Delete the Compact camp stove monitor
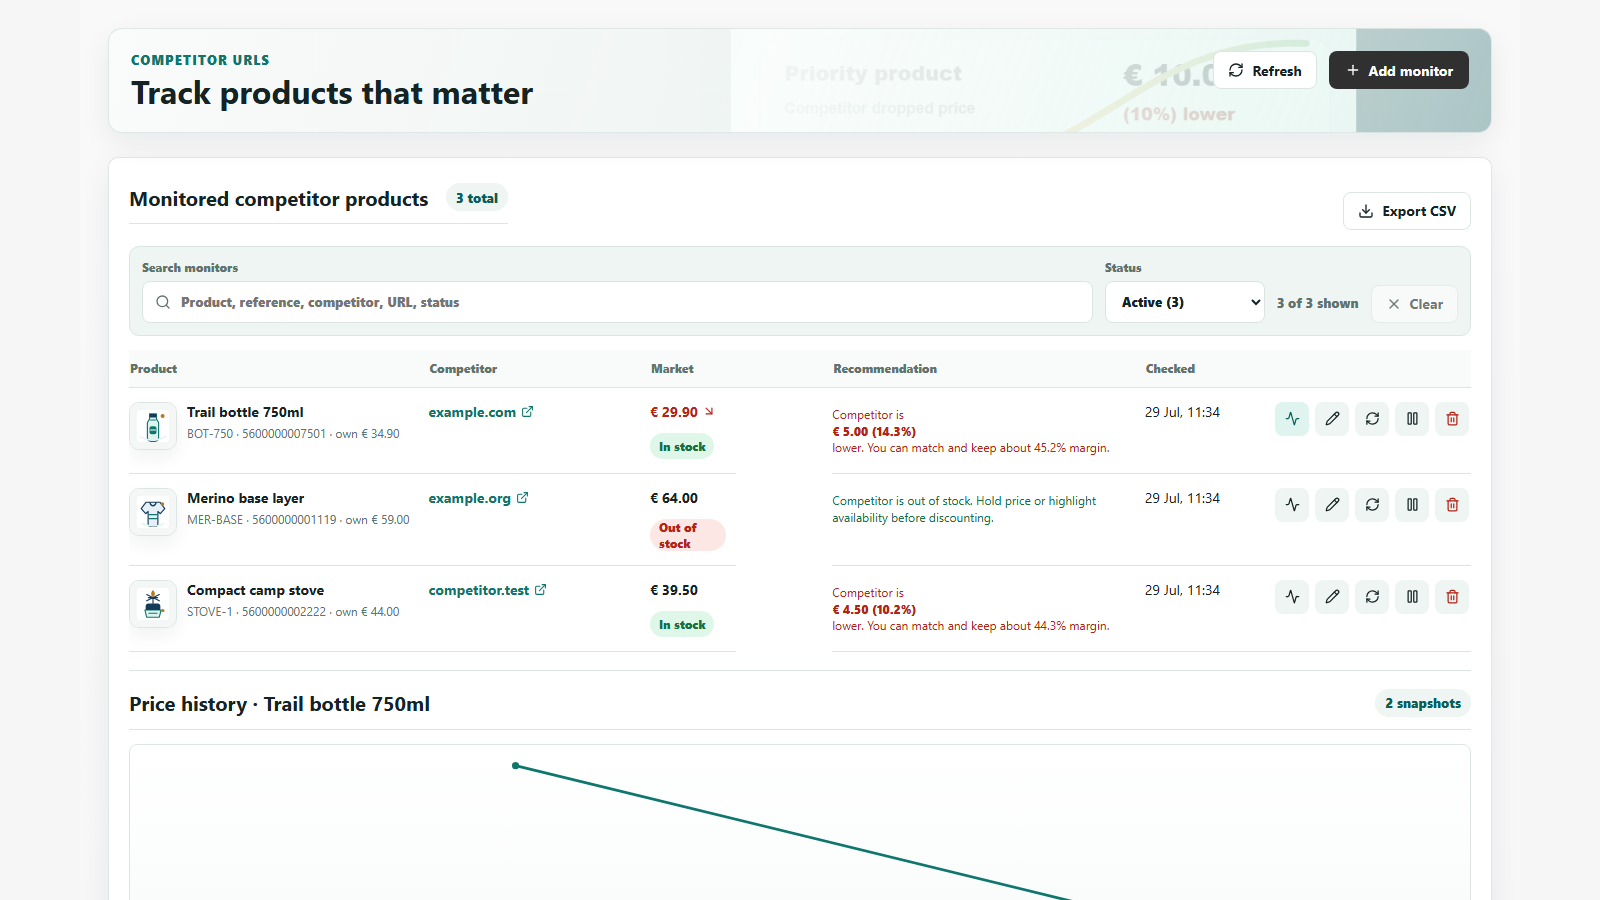1600x900 pixels. click(x=1452, y=597)
